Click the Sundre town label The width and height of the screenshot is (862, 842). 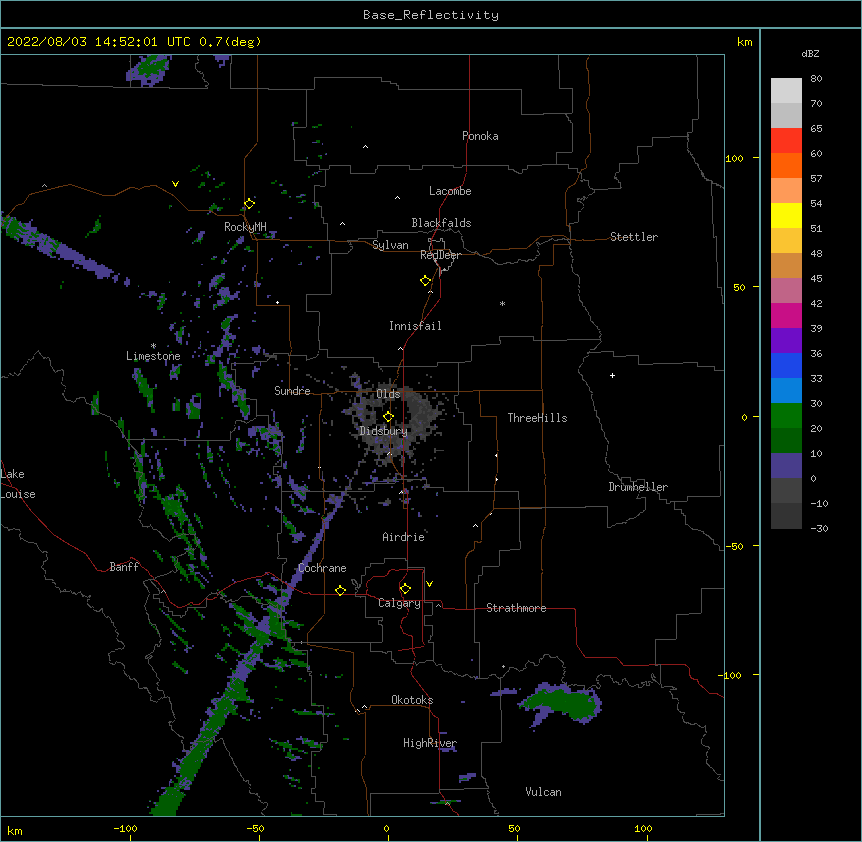click(292, 391)
